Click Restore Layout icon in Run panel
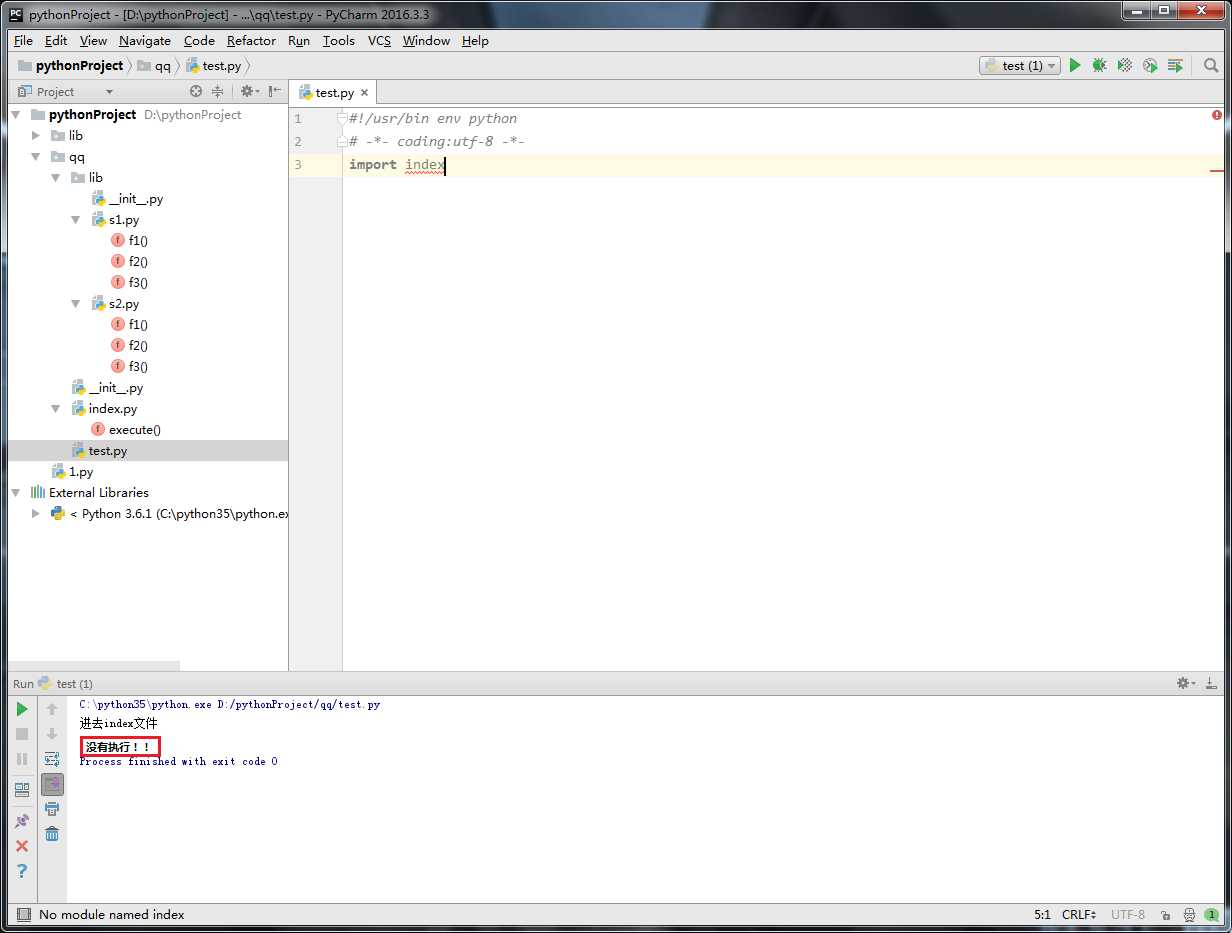Screen dimensions: 1232x933 [22, 789]
